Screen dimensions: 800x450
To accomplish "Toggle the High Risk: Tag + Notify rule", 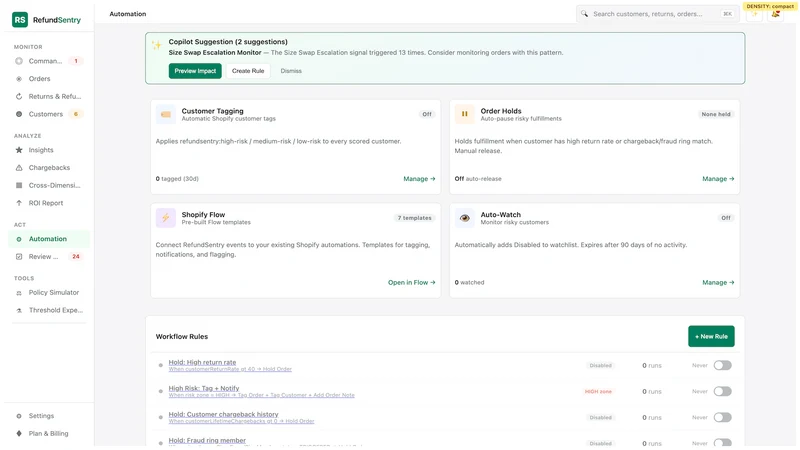I will point(722,391).
